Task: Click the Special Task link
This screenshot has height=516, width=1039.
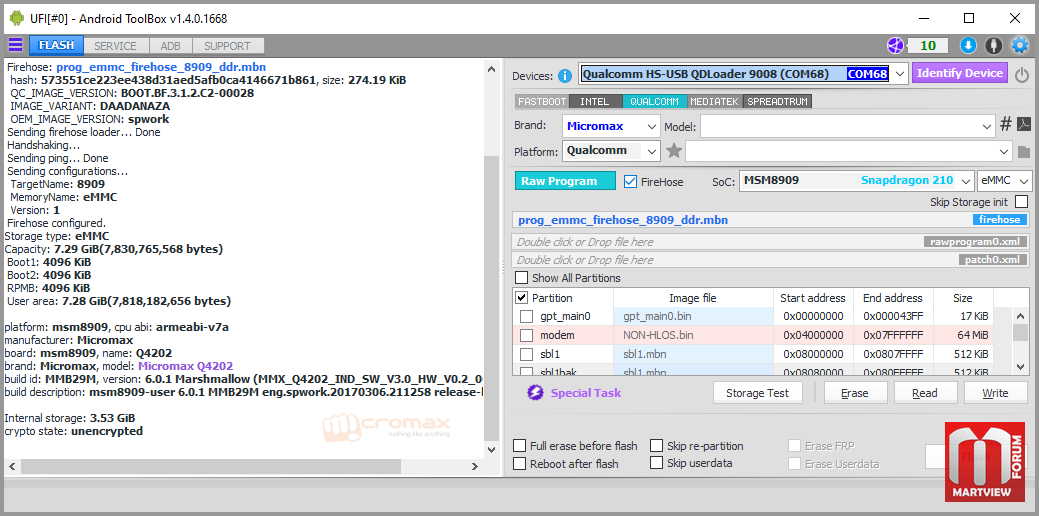Action: pos(586,393)
